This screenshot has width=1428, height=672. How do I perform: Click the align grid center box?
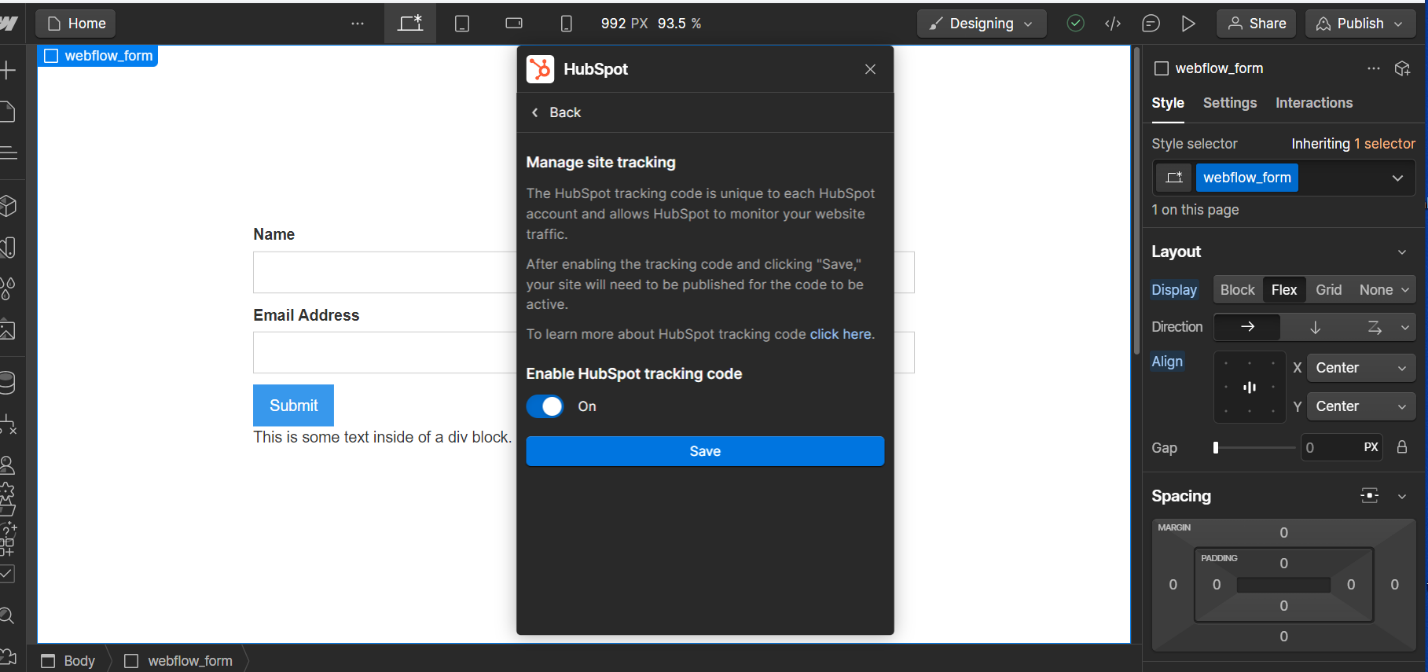click(x=1249, y=387)
